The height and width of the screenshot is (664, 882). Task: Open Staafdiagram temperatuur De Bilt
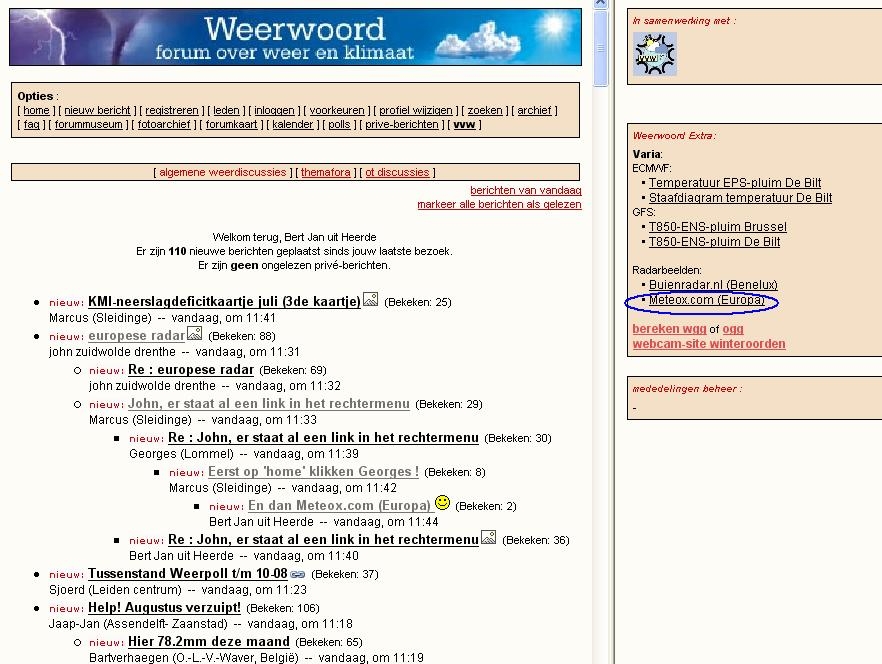click(x=740, y=198)
